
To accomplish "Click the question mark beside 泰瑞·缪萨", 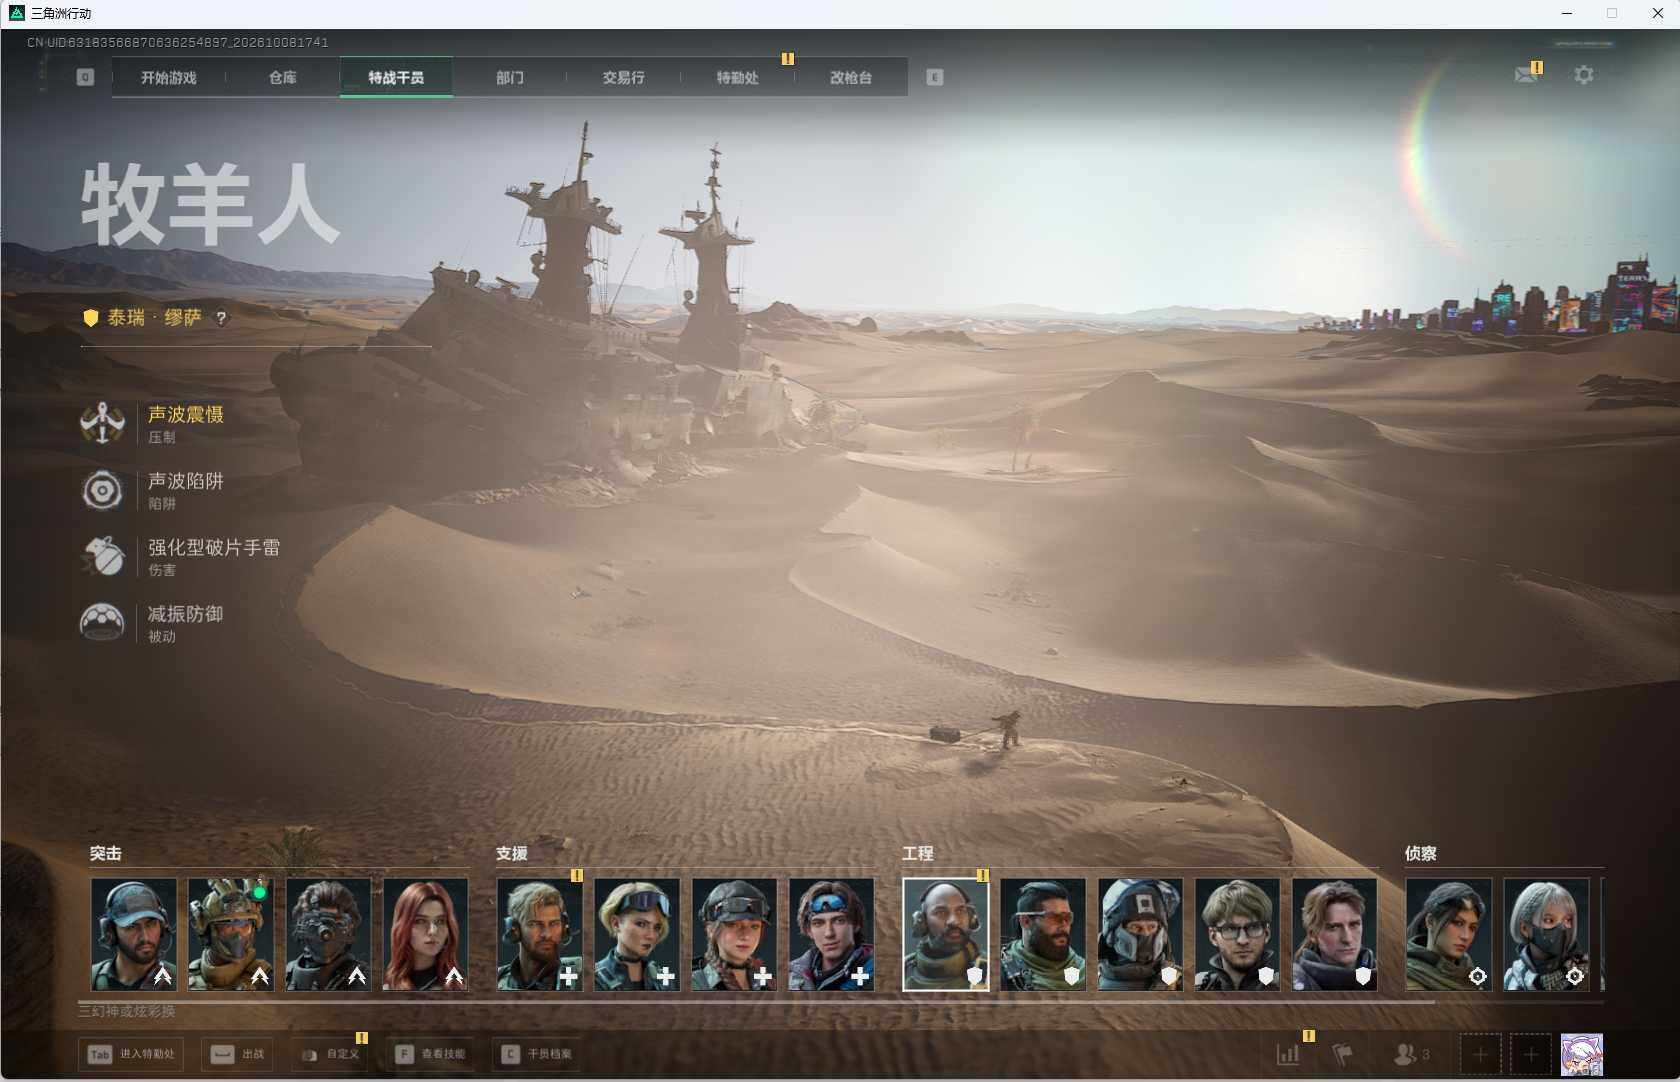I will click(221, 318).
